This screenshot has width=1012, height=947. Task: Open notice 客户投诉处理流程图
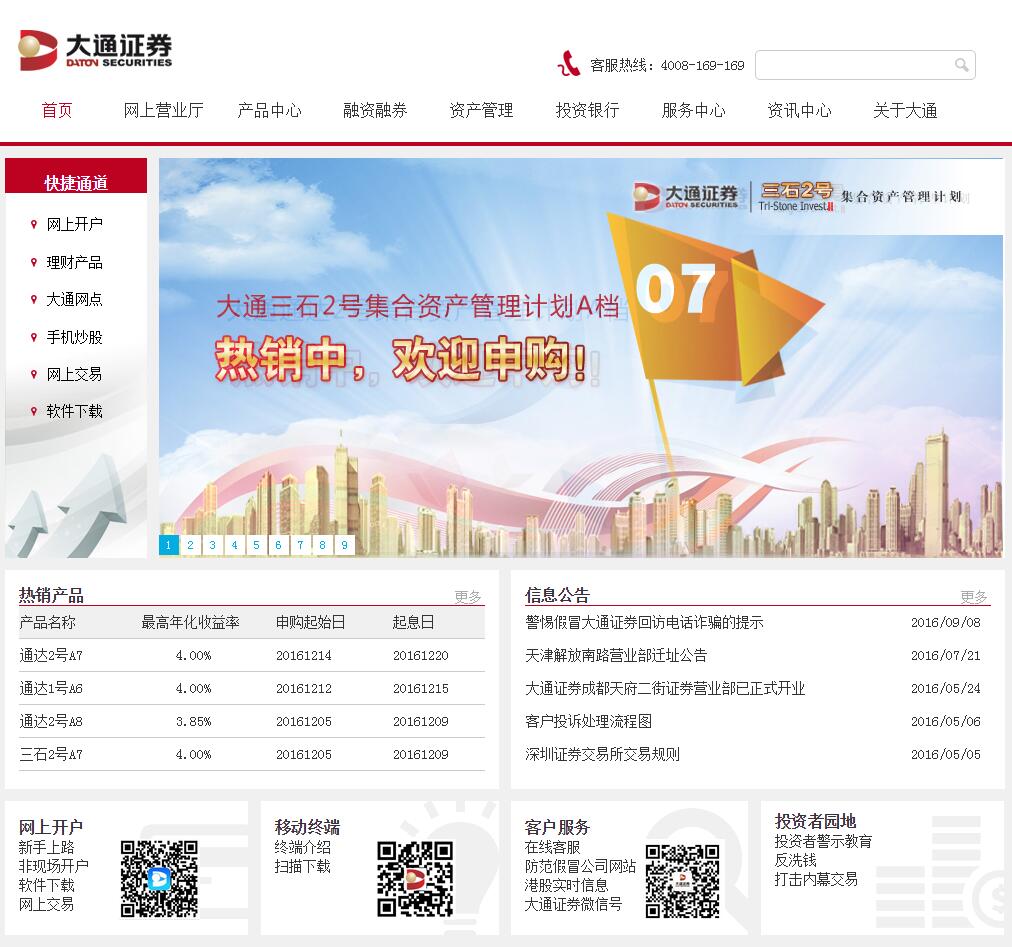click(x=589, y=721)
